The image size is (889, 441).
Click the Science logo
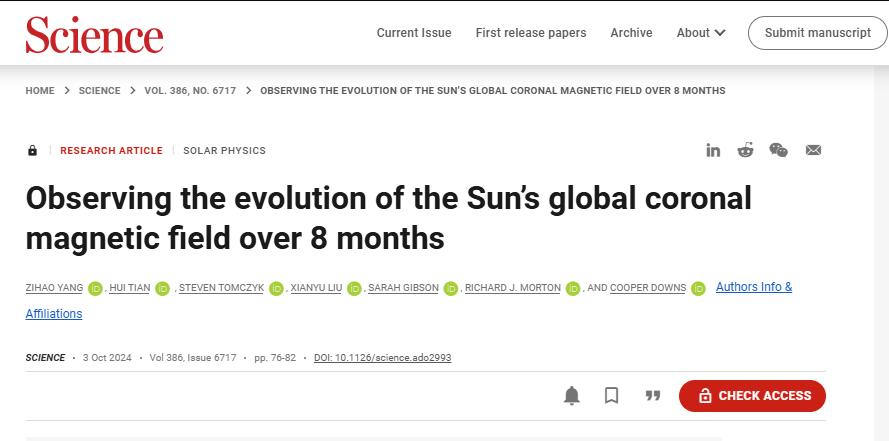[x=94, y=34]
